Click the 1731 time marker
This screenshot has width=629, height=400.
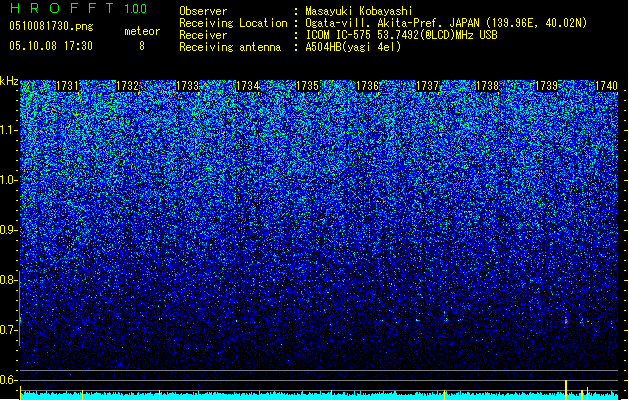[x=67, y=86]
